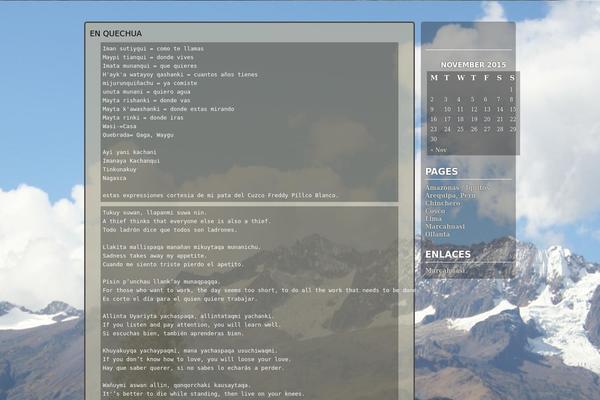
Task: Click the PAGES sidebar heading
Action: pos(441,171)
